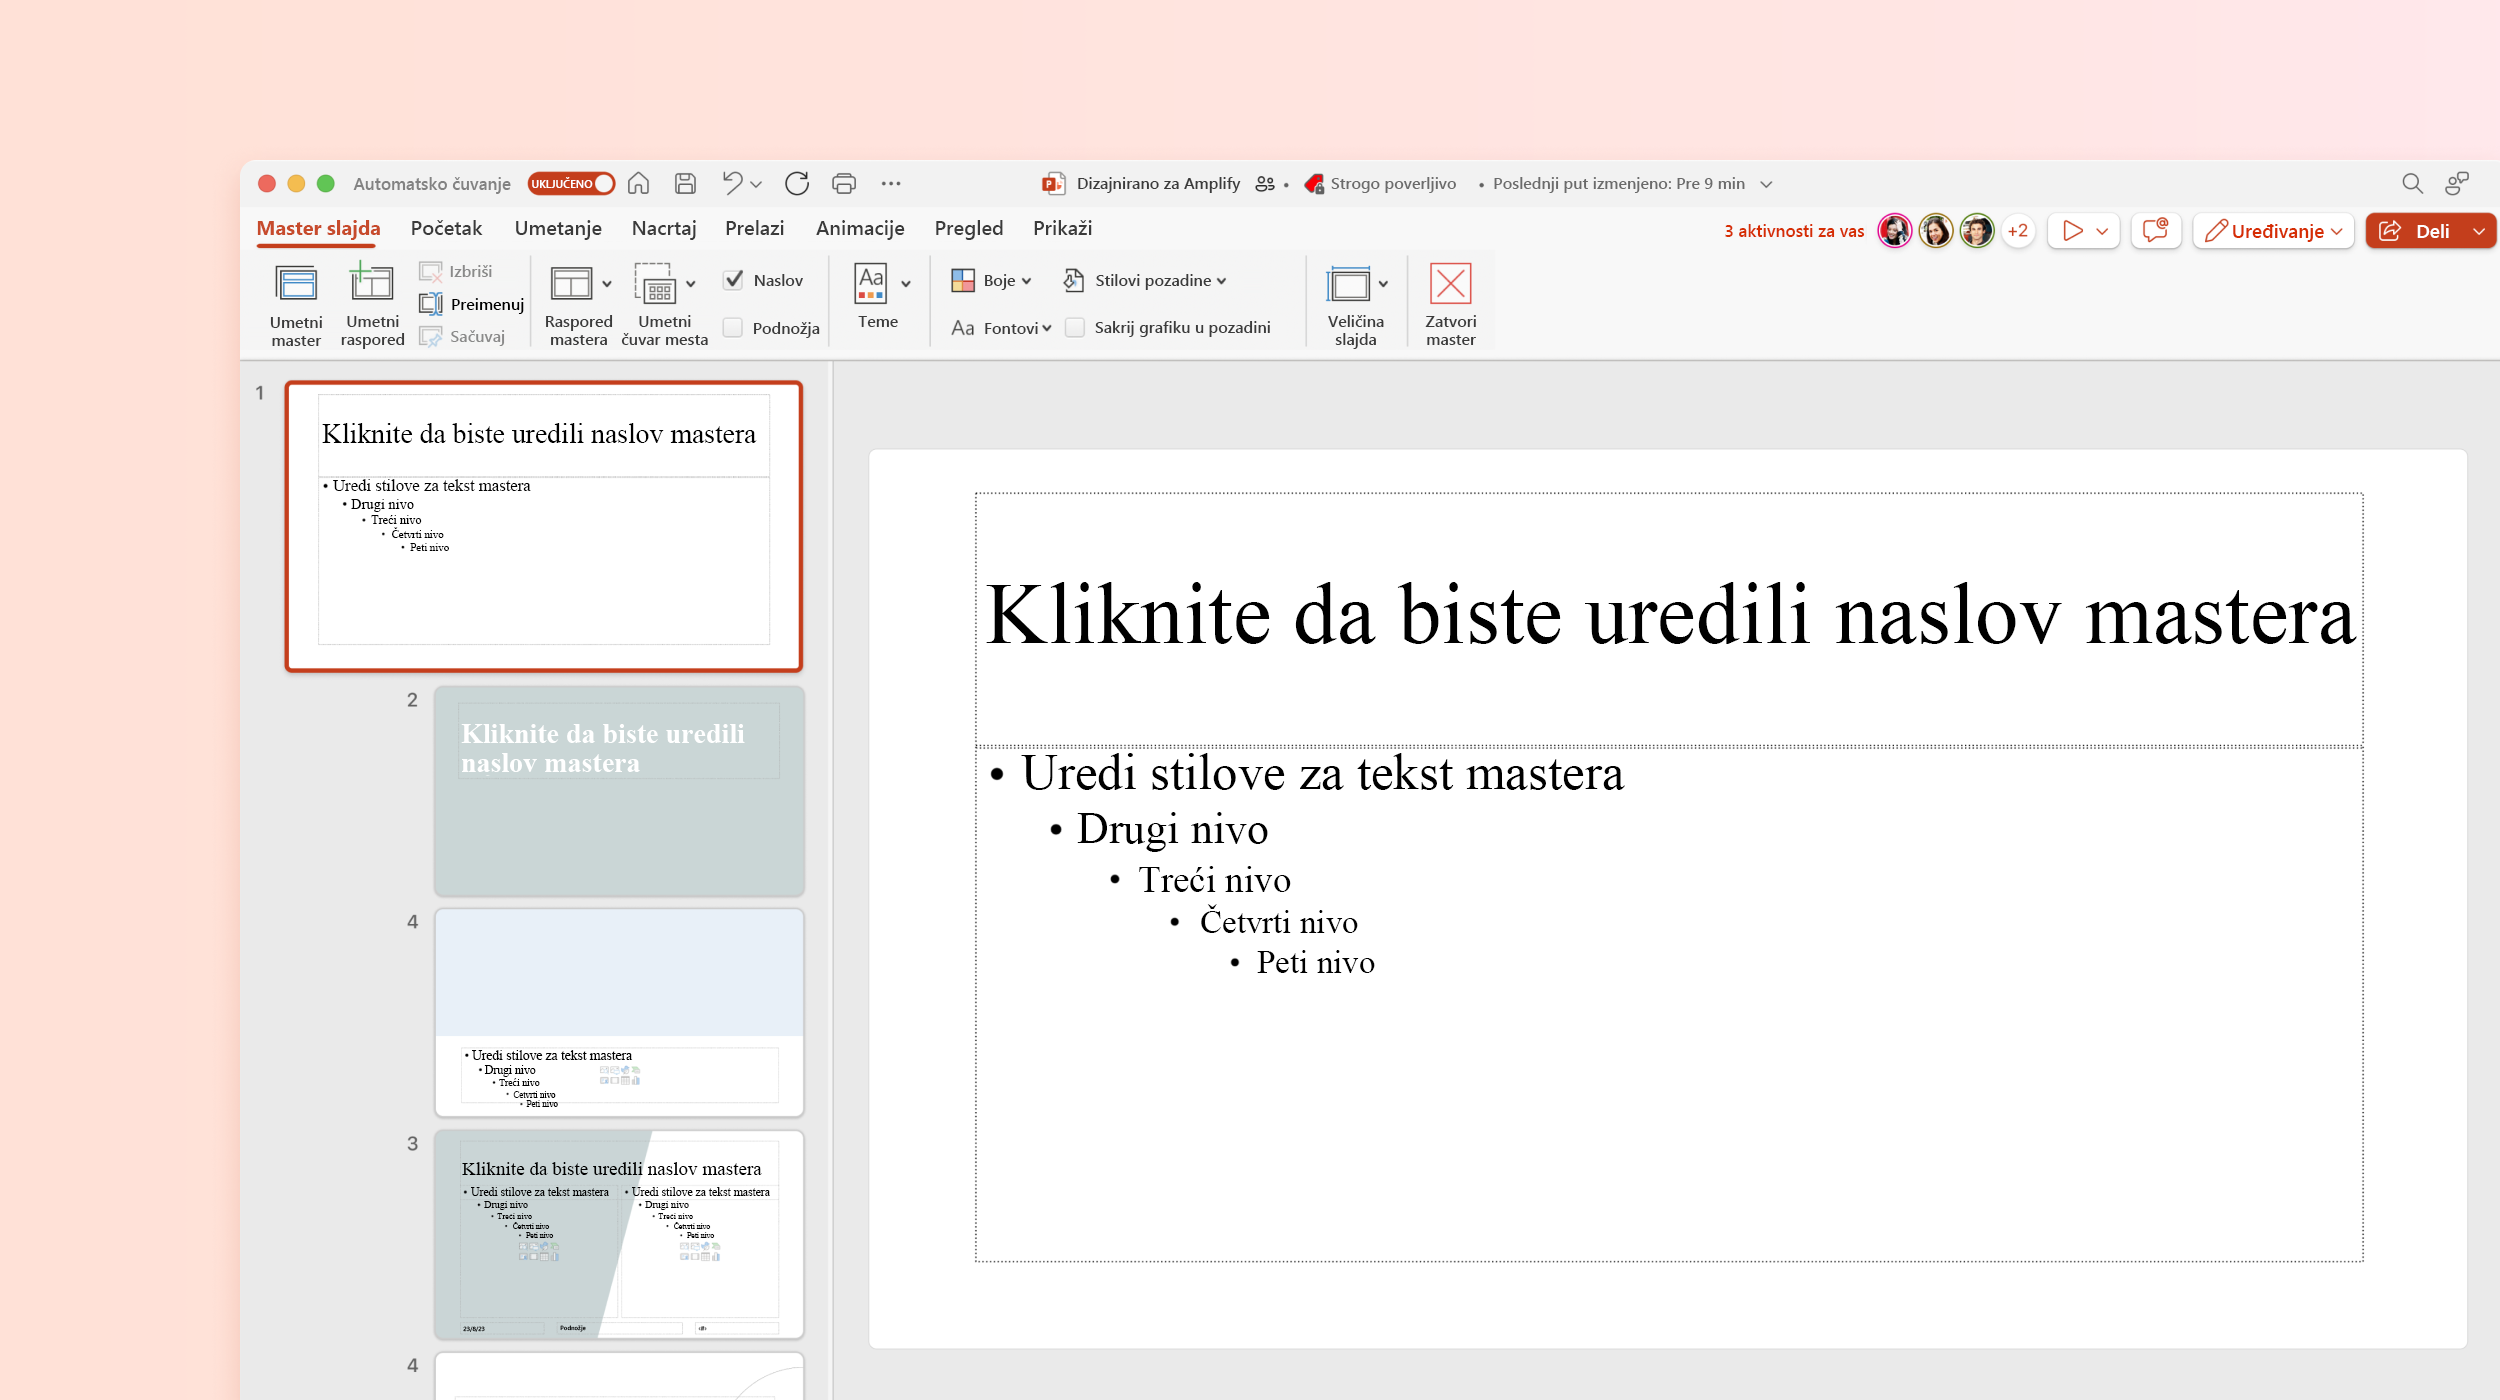Screen dimensions: 2500x1400
Task: Switch to the Umetanje tab
Action: pyautogui.click(x=558, y=228)
